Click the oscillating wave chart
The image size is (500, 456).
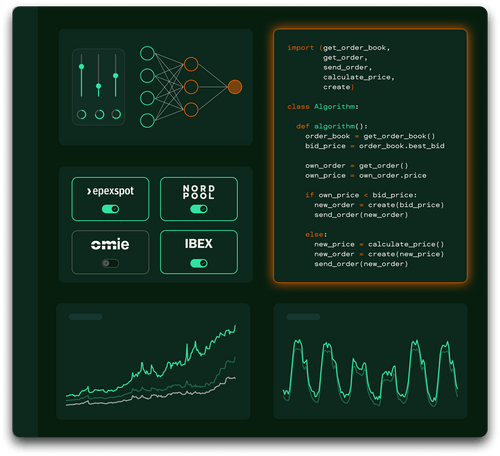(370, 373)
